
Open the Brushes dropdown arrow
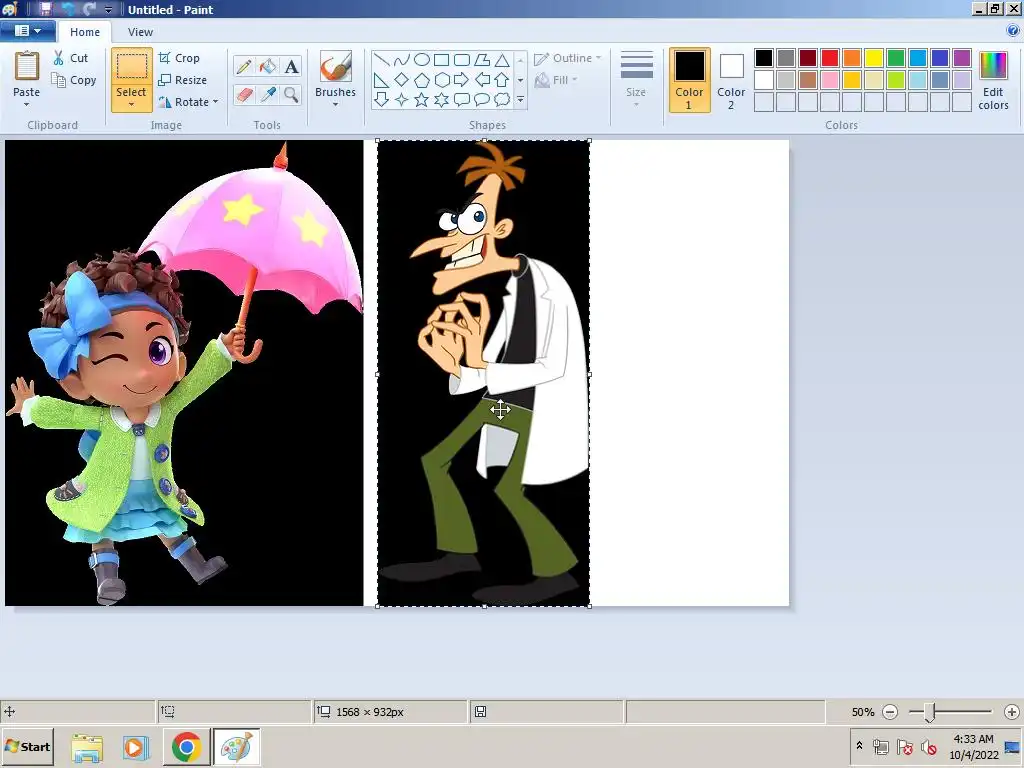click(335, 104)
